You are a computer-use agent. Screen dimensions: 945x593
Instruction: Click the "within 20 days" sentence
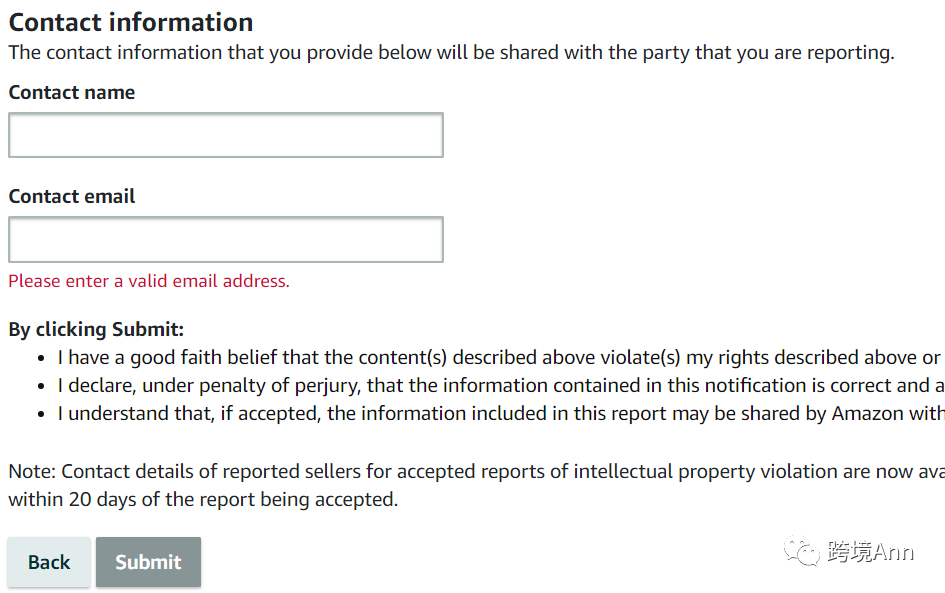(203, 499)
